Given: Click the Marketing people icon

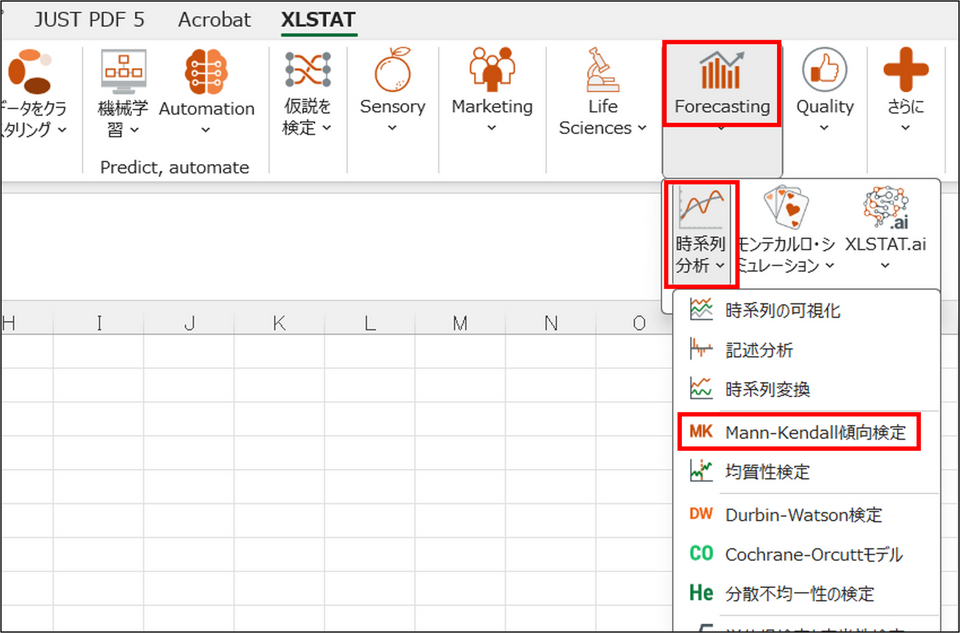Looking at the screenshot, I should [492, 69].
